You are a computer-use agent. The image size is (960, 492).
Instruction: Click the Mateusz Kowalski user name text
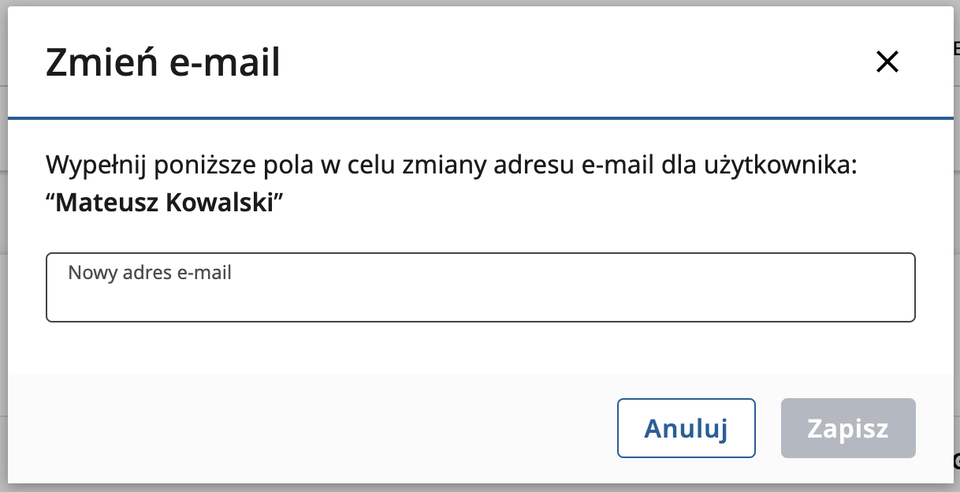tap(165, 202)
